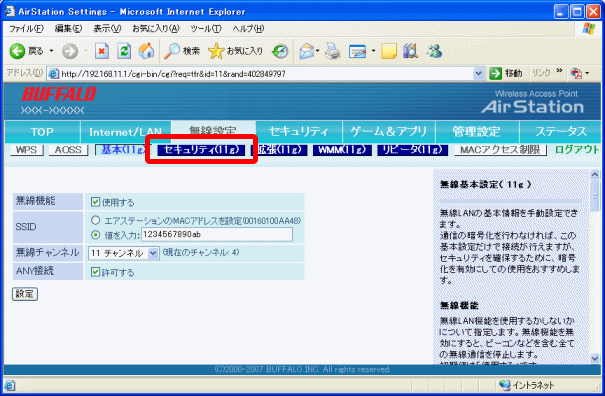The image size is (605, 396).
Task: Click the browser Forward arrow
Action: tap(70, 51)
